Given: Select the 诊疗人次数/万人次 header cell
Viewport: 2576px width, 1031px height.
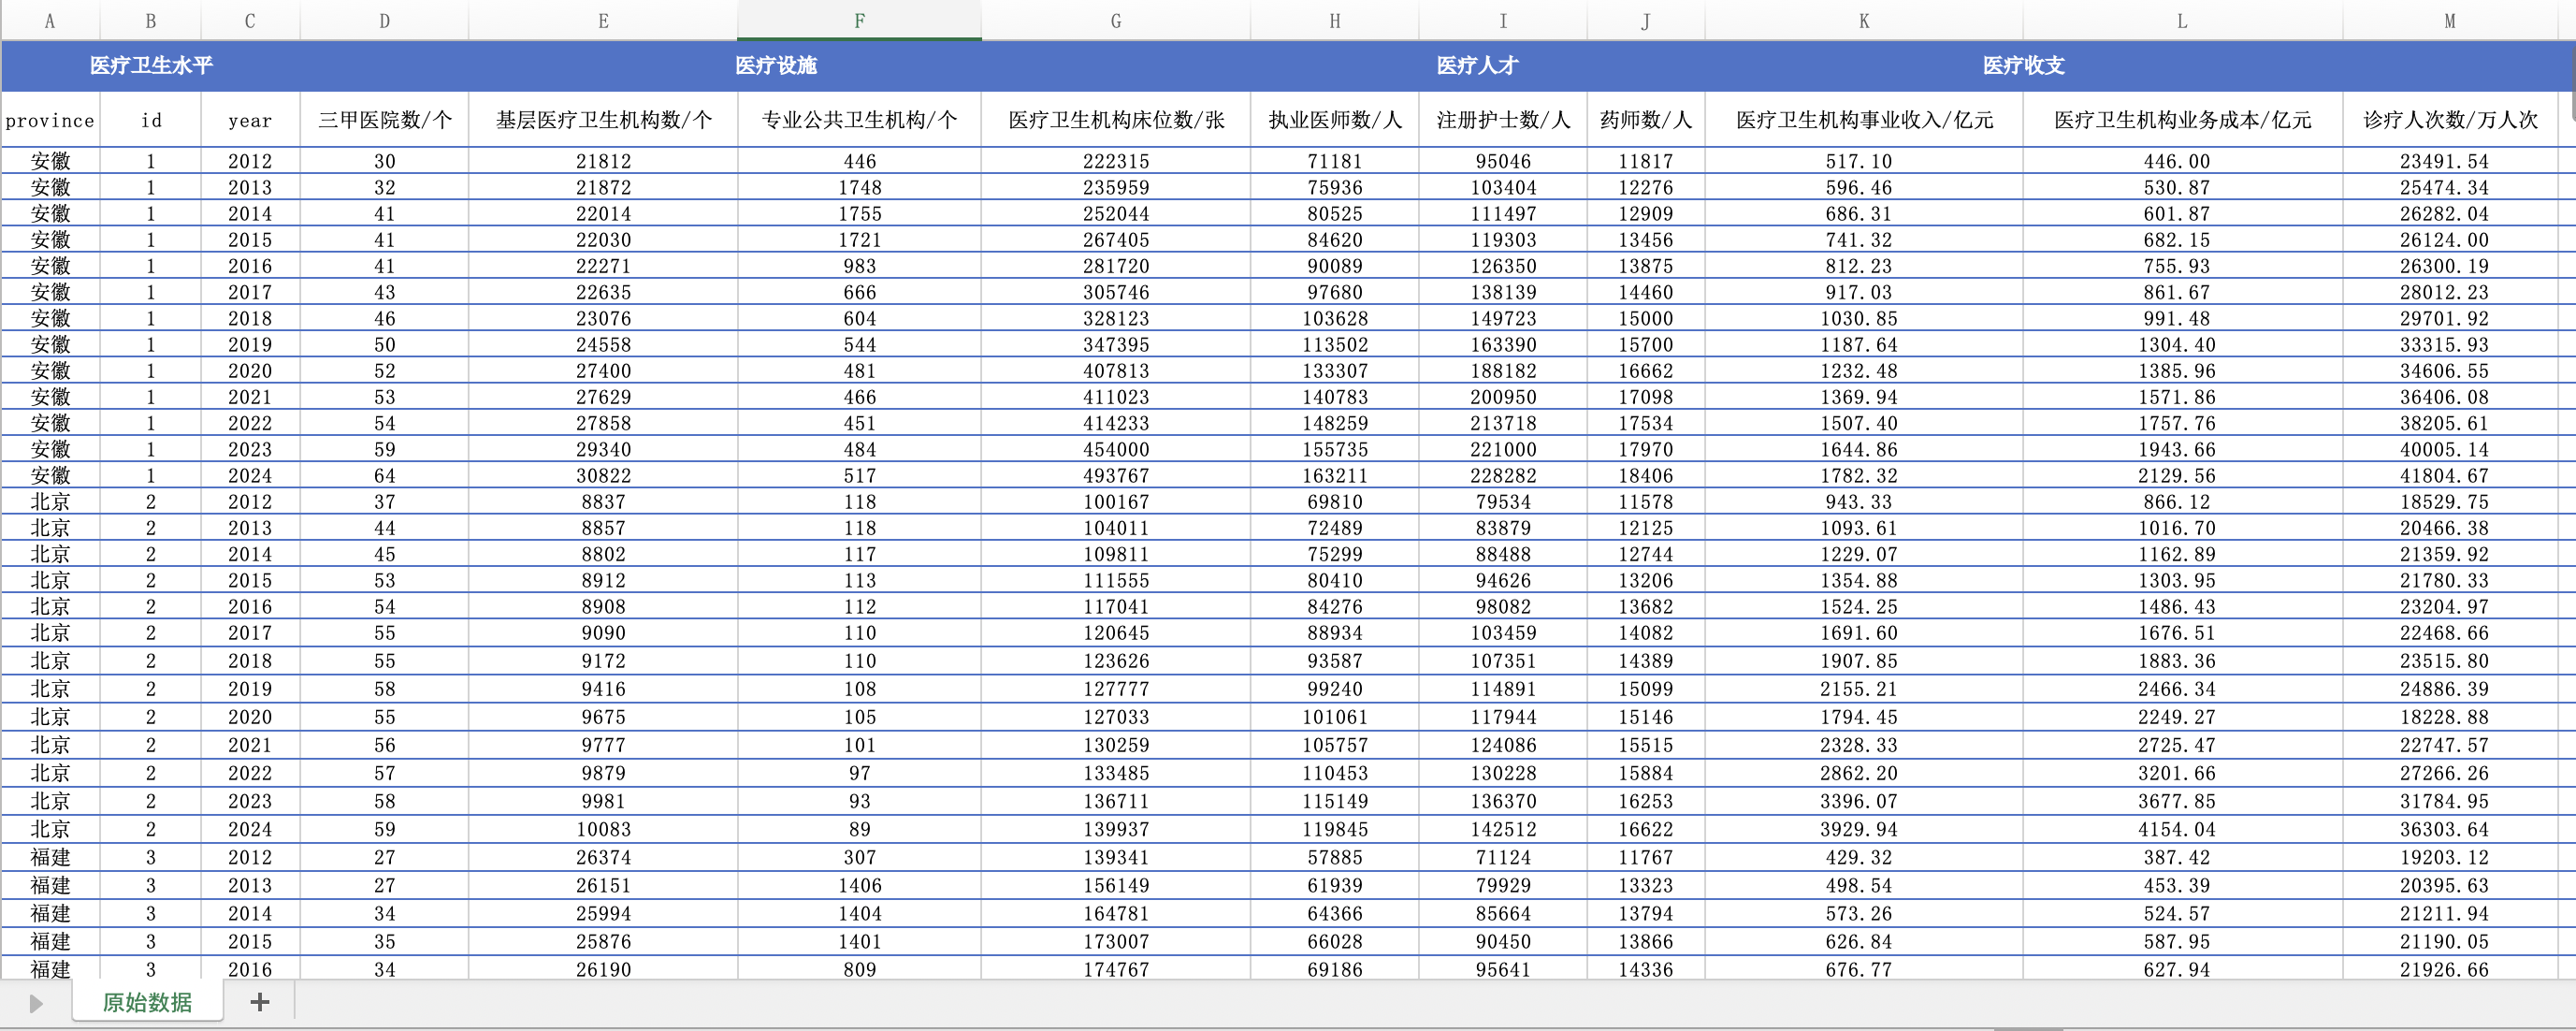Looking at the screenshot, I should [x=2449, y=120].
